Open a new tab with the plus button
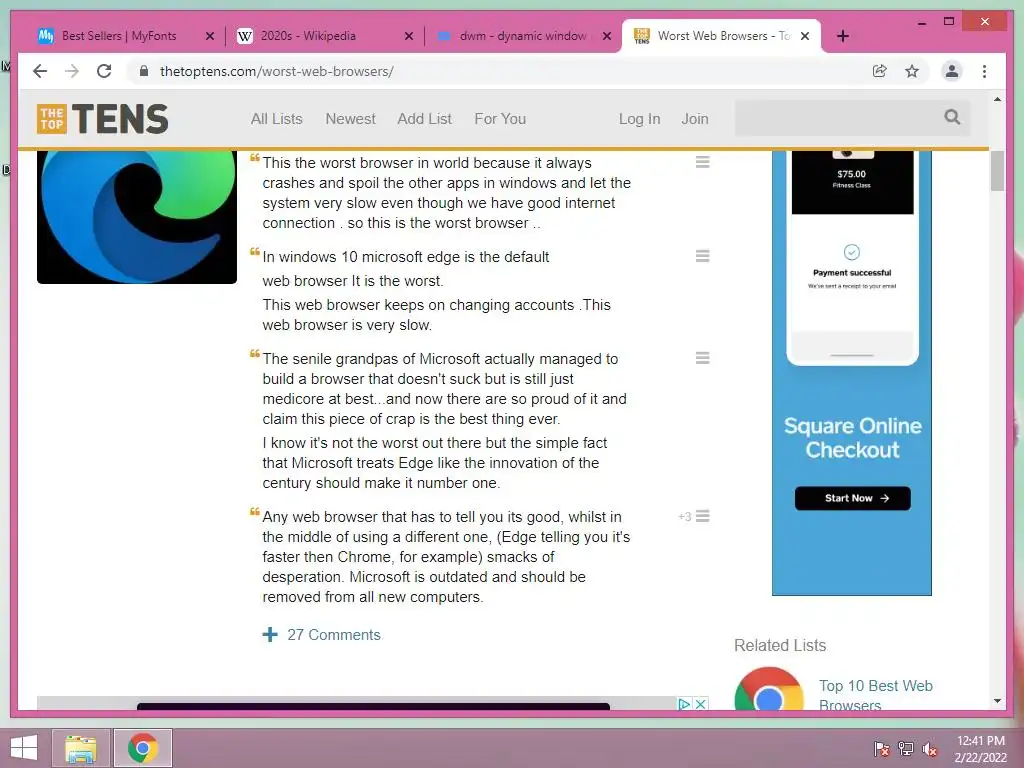The width and height of the screenshot is (1024, 768). (843, 36)
